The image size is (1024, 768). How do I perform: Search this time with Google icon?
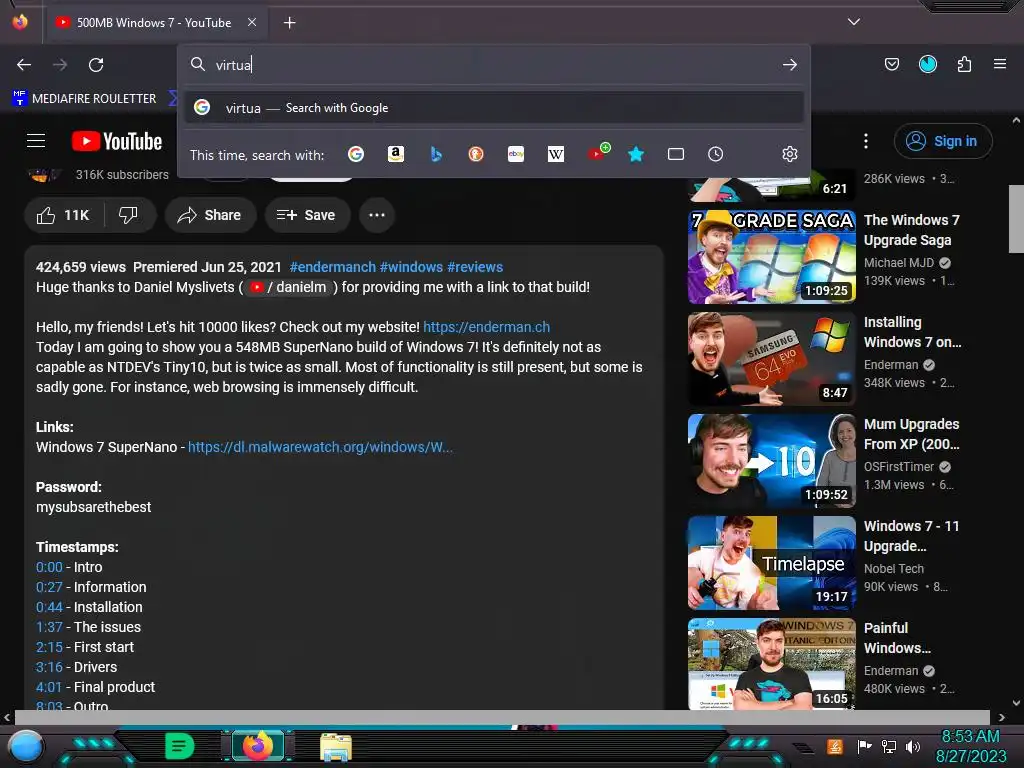pos(356,154)
